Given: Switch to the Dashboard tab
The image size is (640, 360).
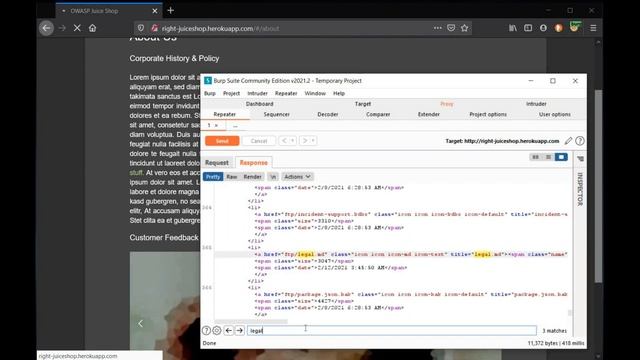Looking at the screenshot, I should [x=260, y=104].
